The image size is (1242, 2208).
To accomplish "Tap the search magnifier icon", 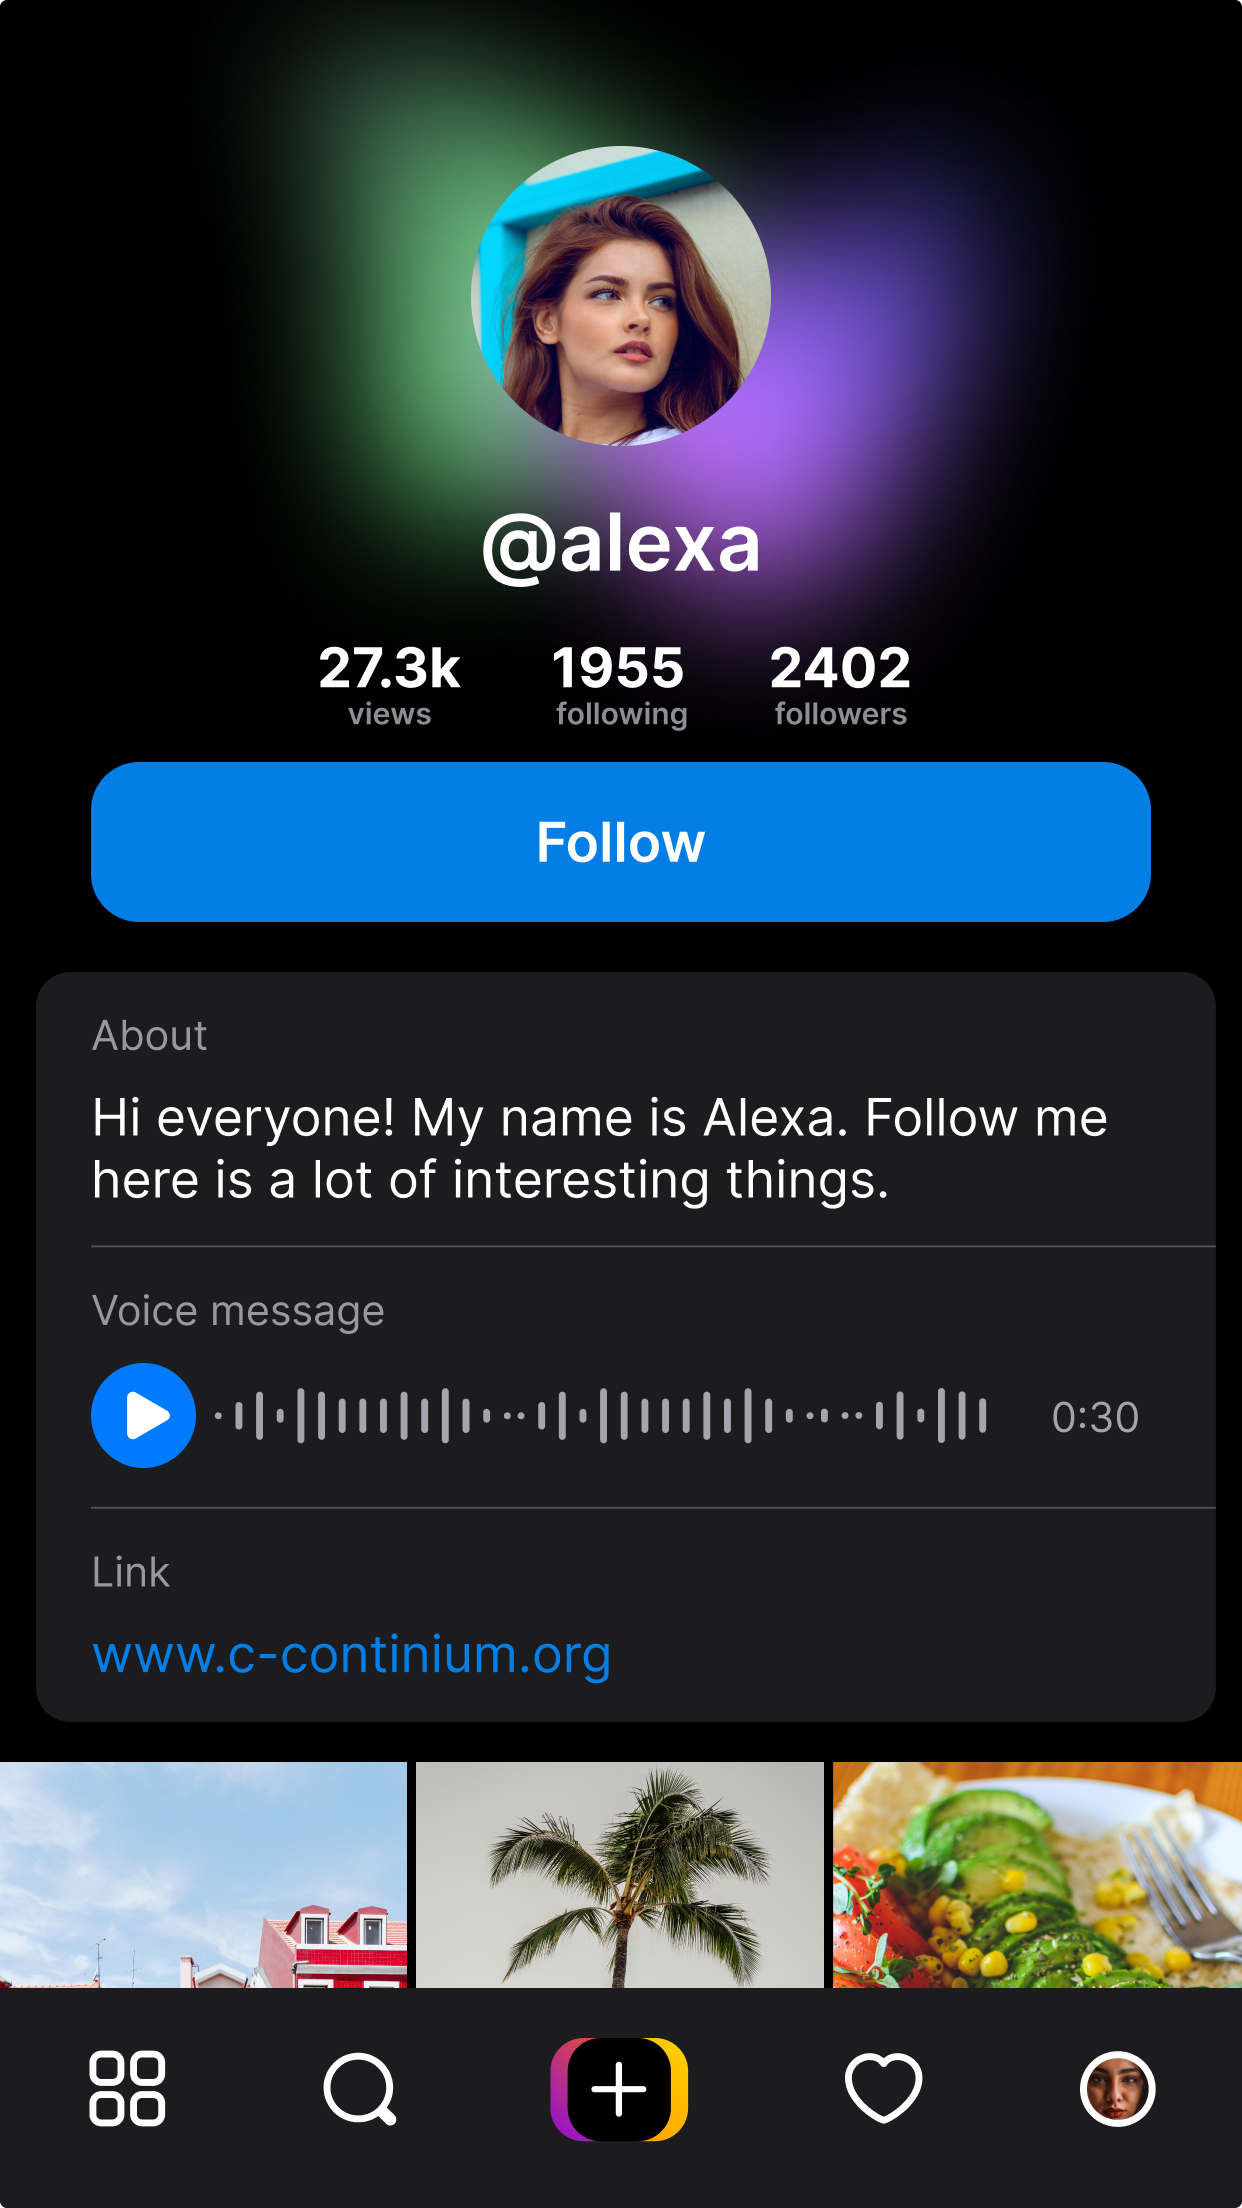I will coord(360,2088).
